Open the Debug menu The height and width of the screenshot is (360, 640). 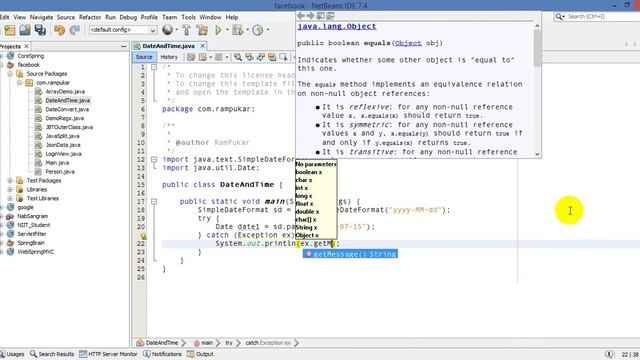(128, 17)
